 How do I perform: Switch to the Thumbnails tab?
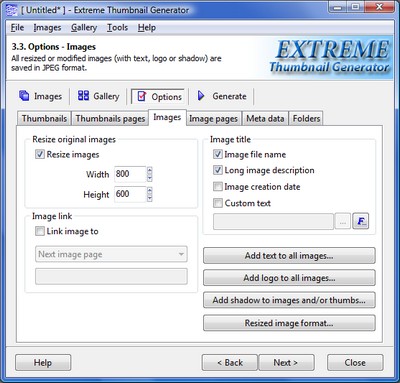[44, 119]
